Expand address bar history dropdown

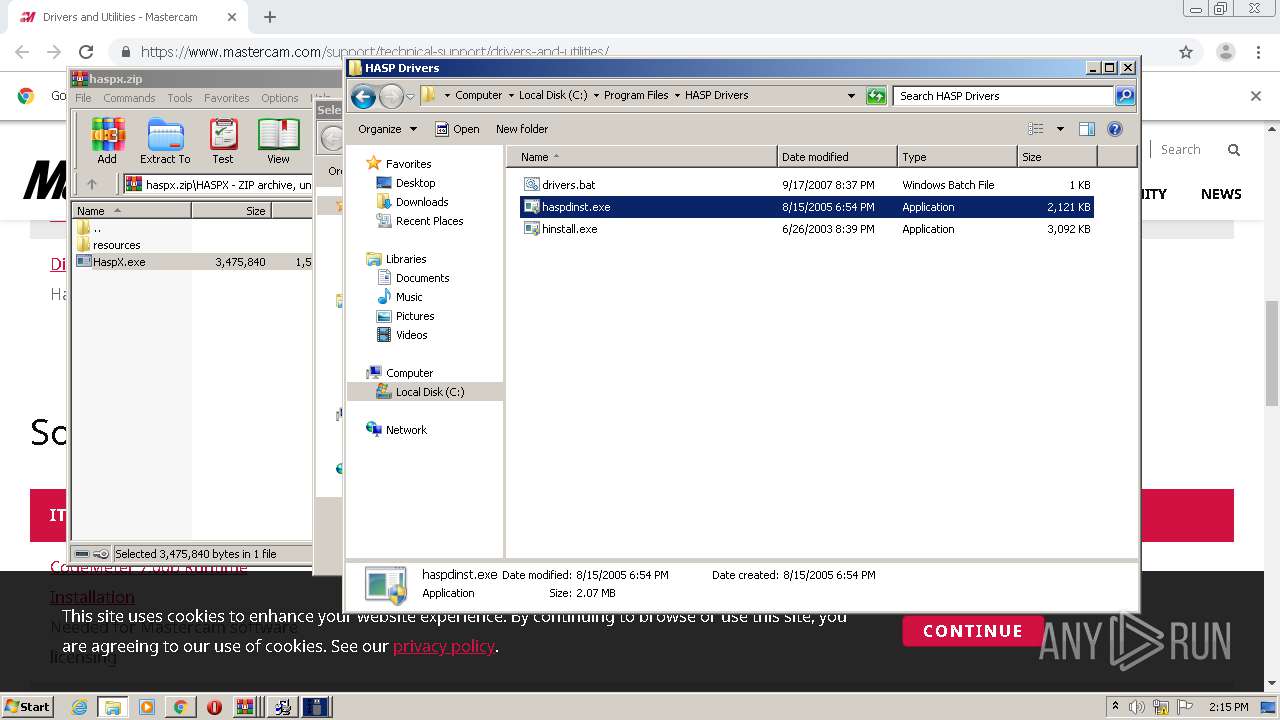(x=851, y=96)
